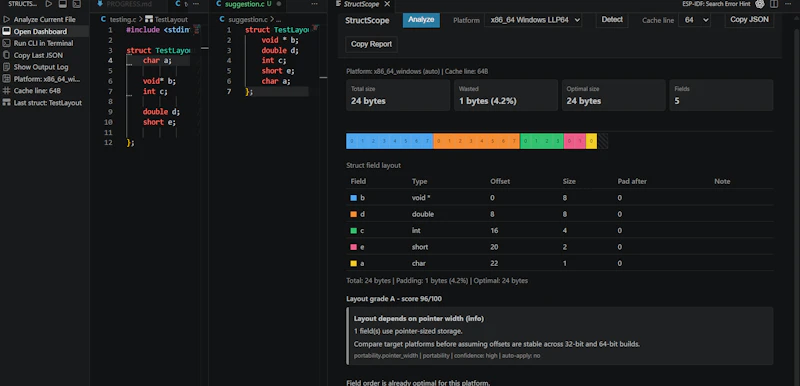800x386 pixels.
Task: Click the Wasted 1 bytes (4.2%) card
Action: (x=506, y=95)
